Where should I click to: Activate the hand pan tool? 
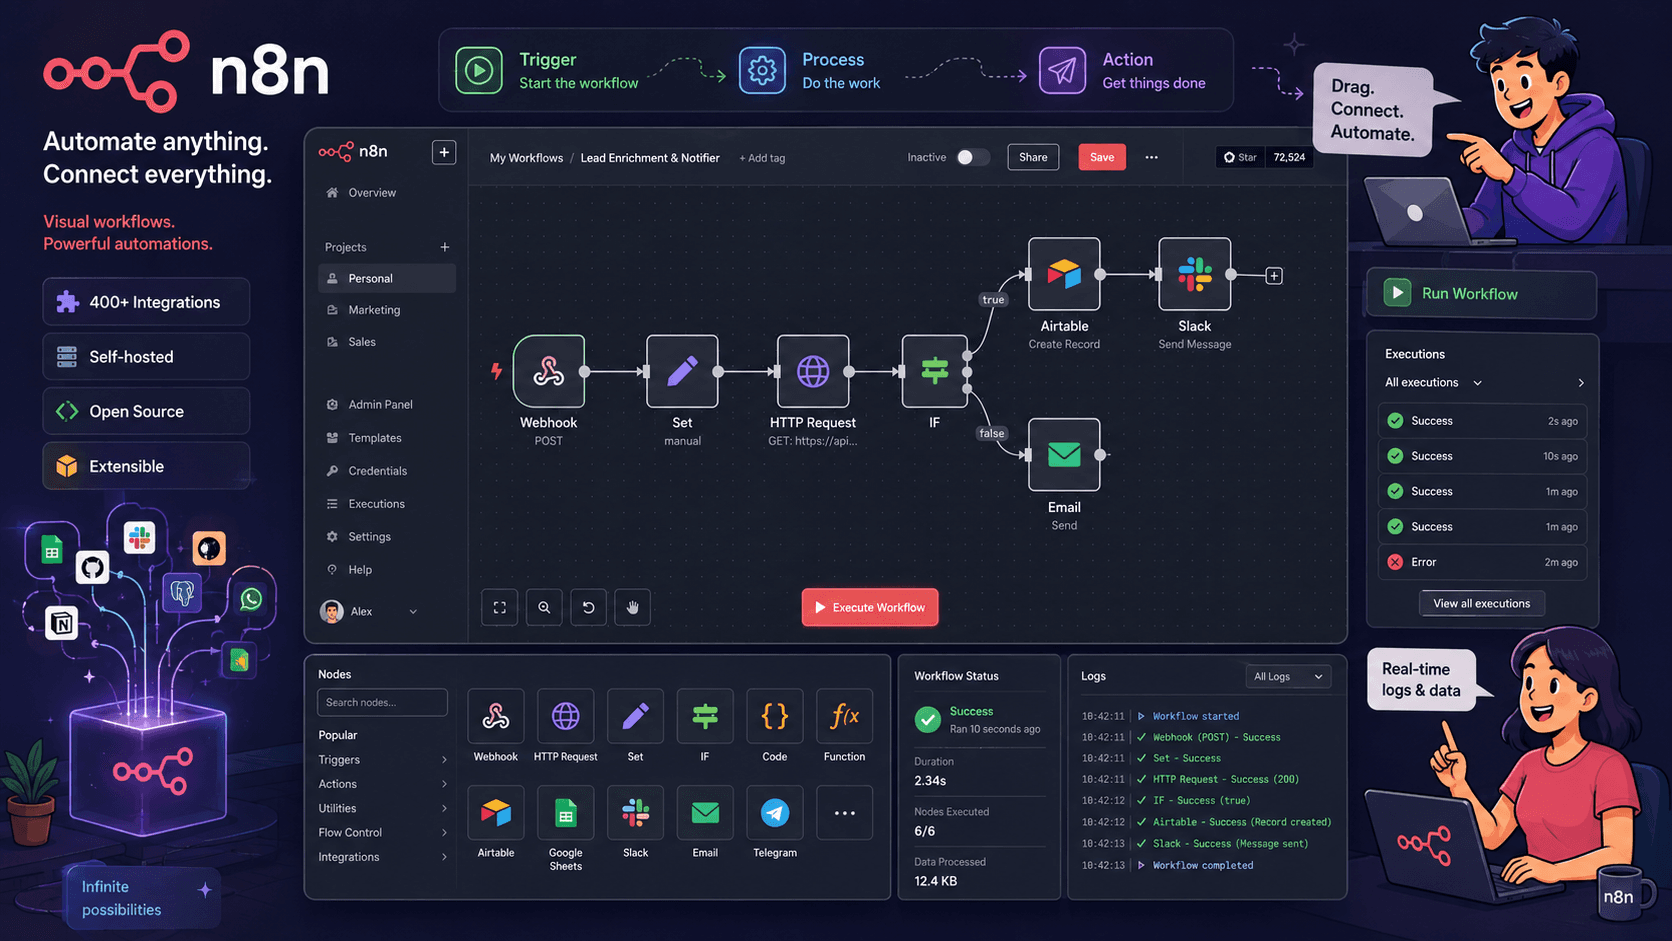pyautogui.click(x=633, y=607)
